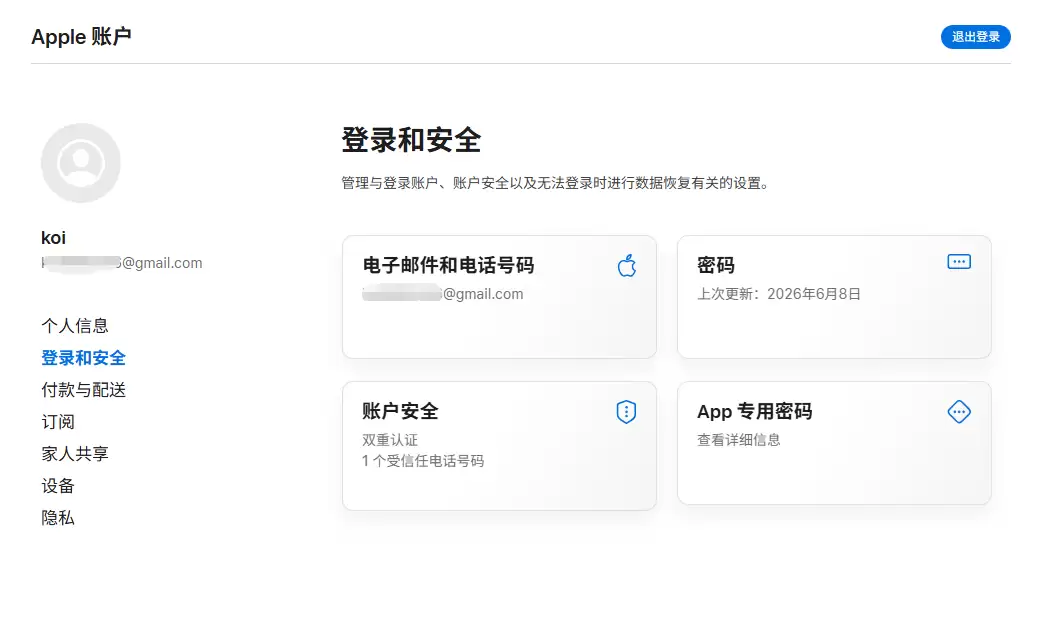Click the shield icon in 账户安全 card

click(x=626, y=412)
